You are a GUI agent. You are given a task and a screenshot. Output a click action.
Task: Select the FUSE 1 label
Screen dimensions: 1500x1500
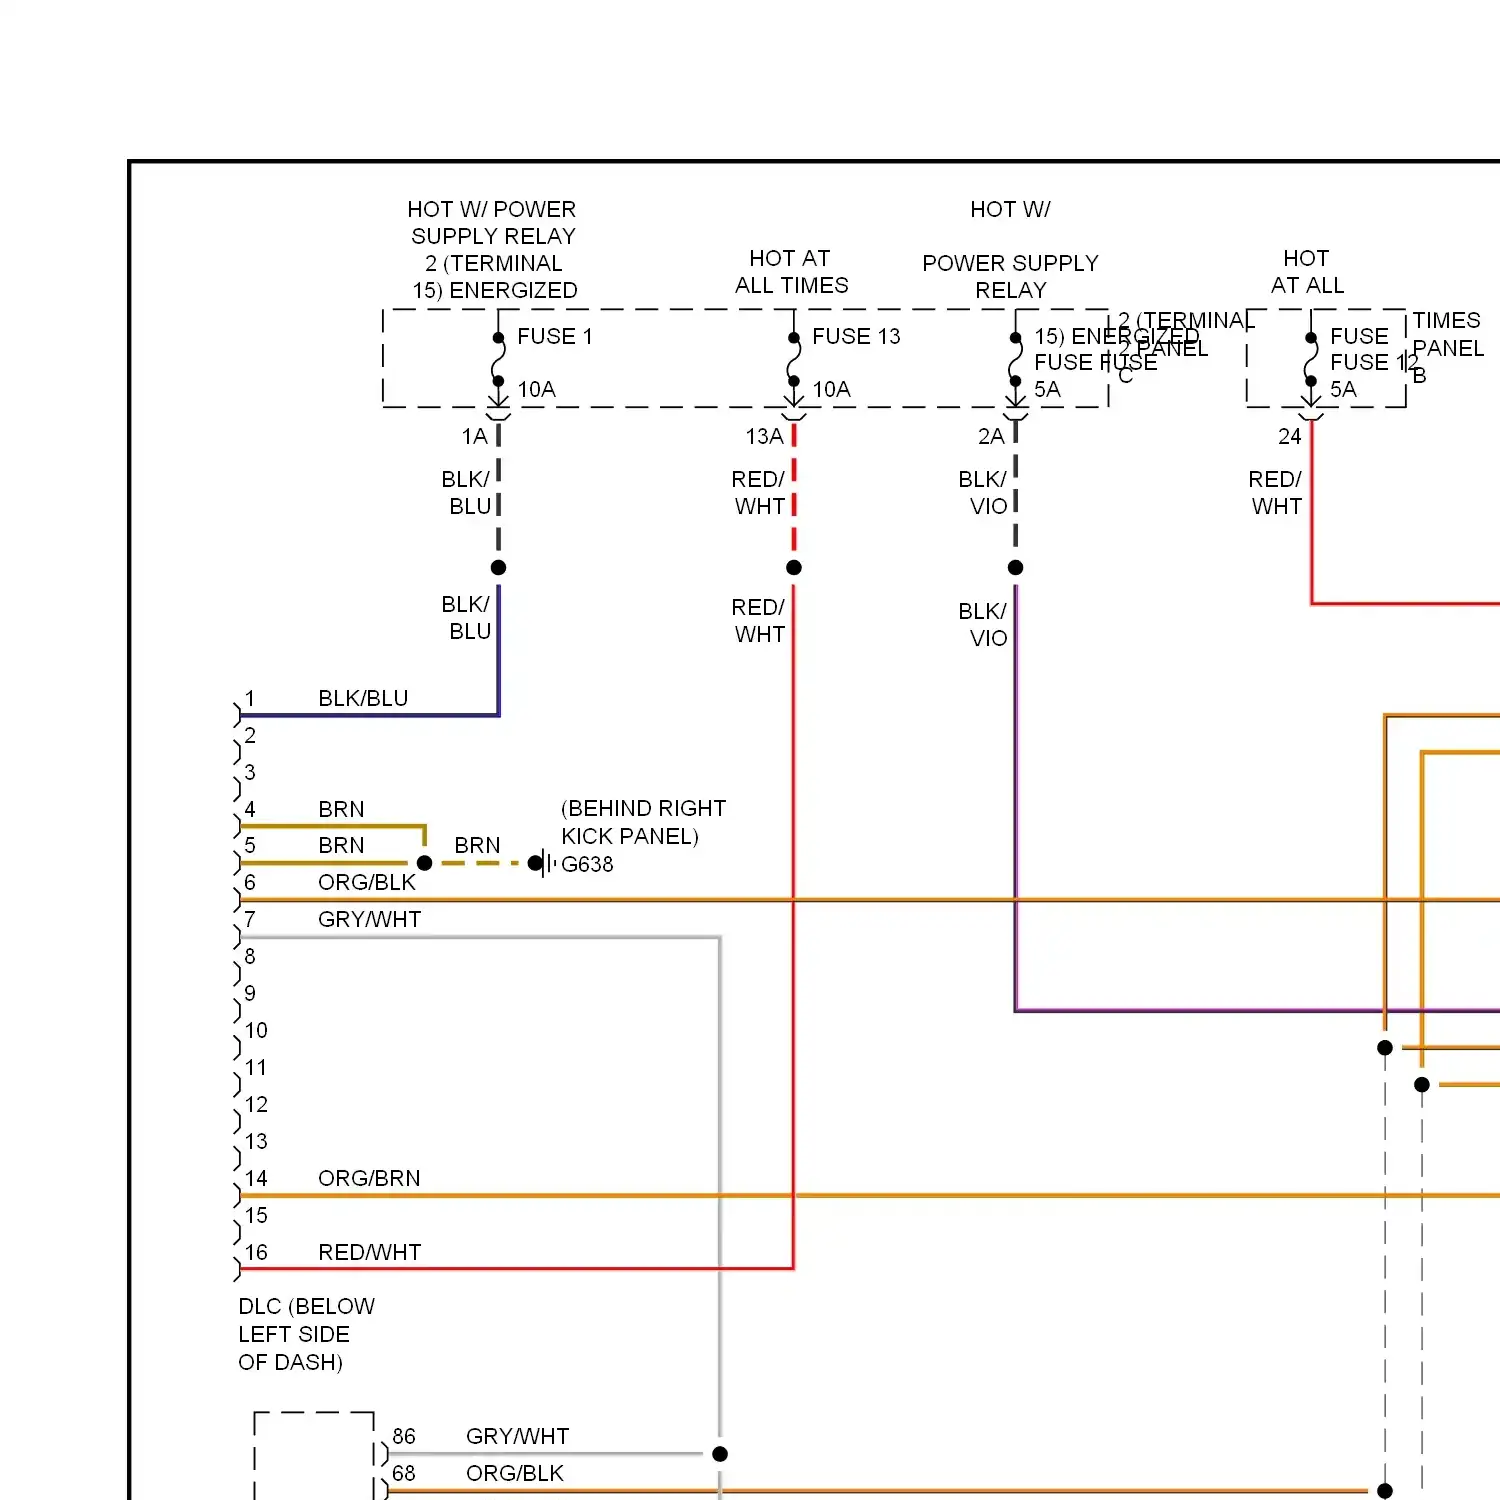pyautogui.click(x=555, y=337)
